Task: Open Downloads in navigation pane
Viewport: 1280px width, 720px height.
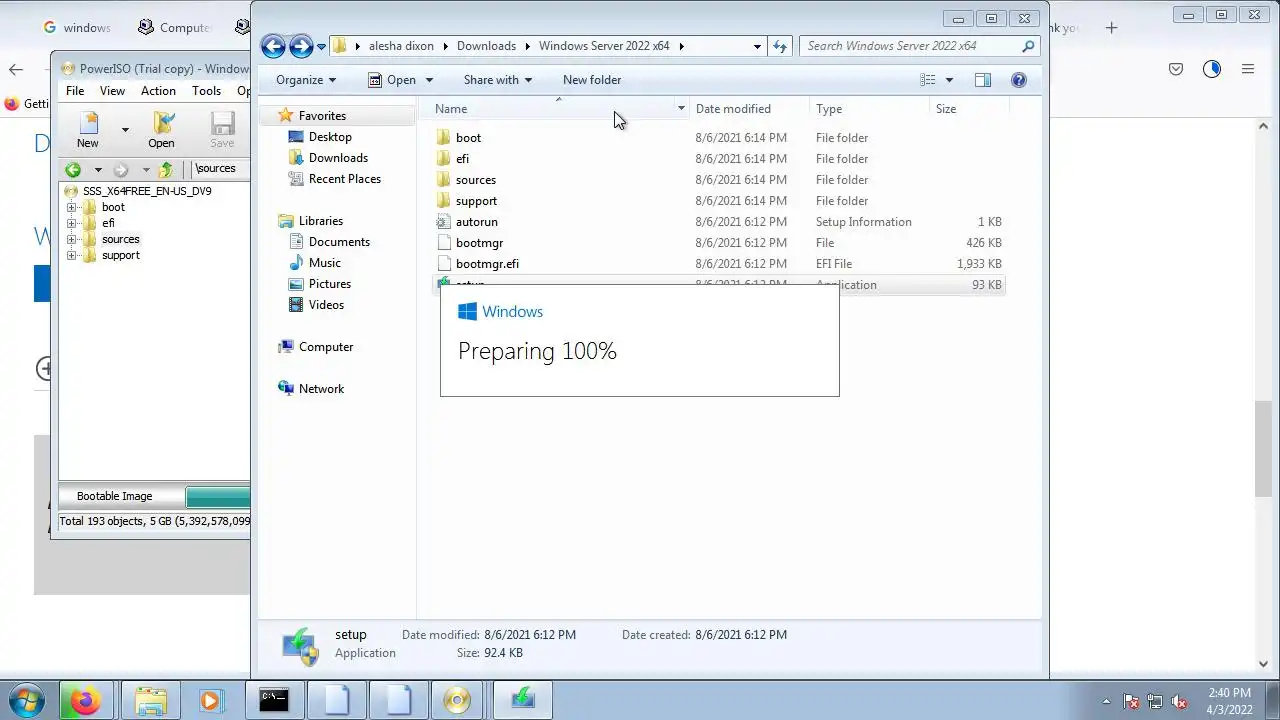Action: point(338,158)
